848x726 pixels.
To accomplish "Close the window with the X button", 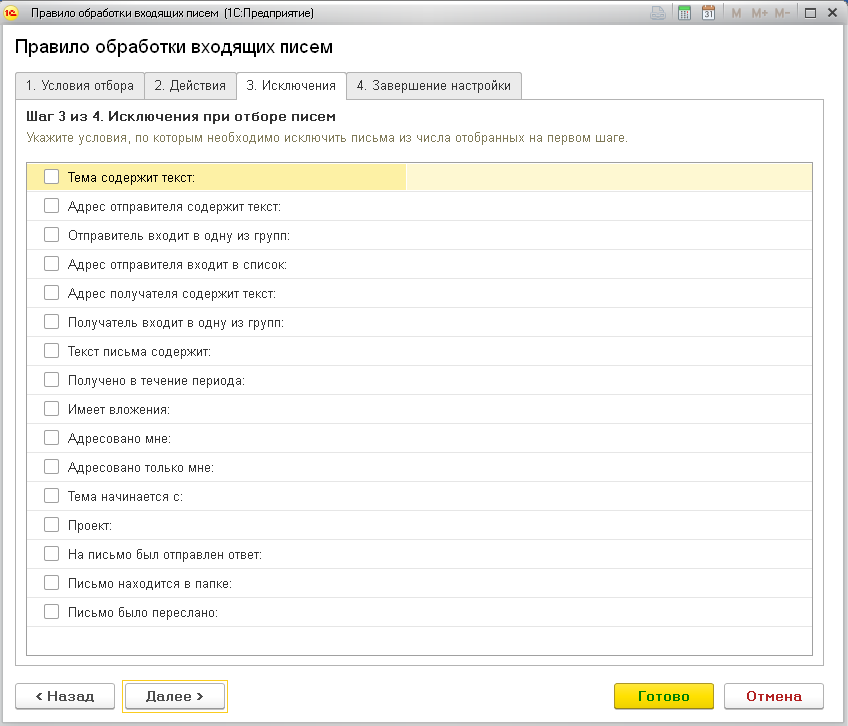I will [832, 13].
